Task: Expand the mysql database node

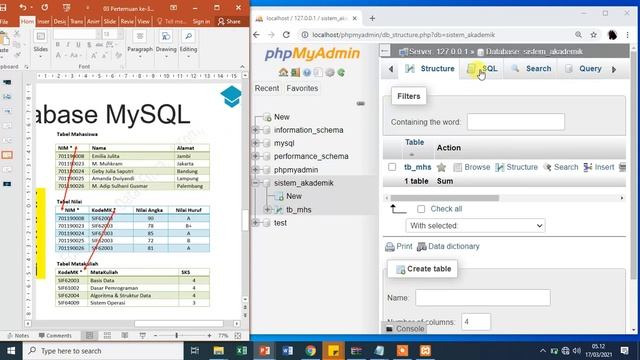Action: [x=256, y=143]
